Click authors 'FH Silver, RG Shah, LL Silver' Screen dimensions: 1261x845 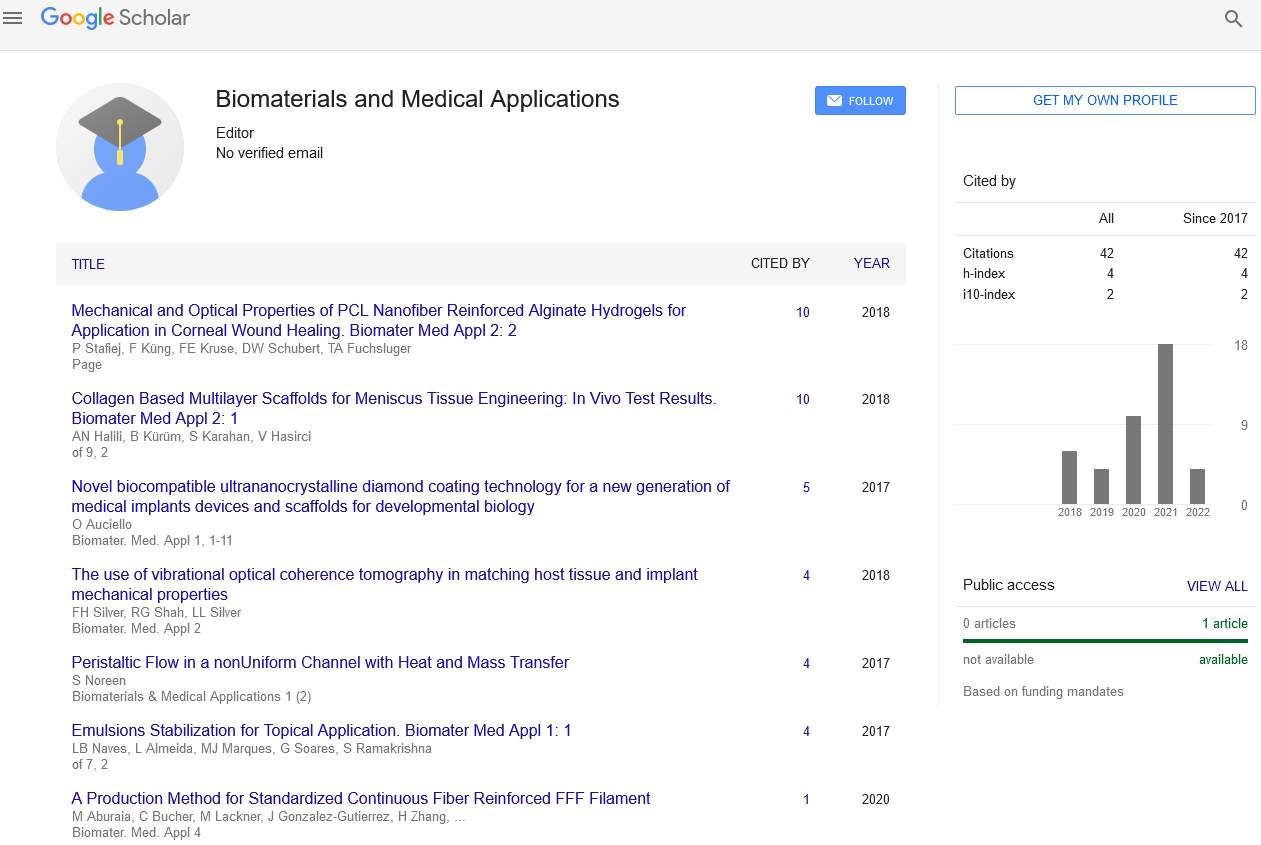[x=157, y=612]
